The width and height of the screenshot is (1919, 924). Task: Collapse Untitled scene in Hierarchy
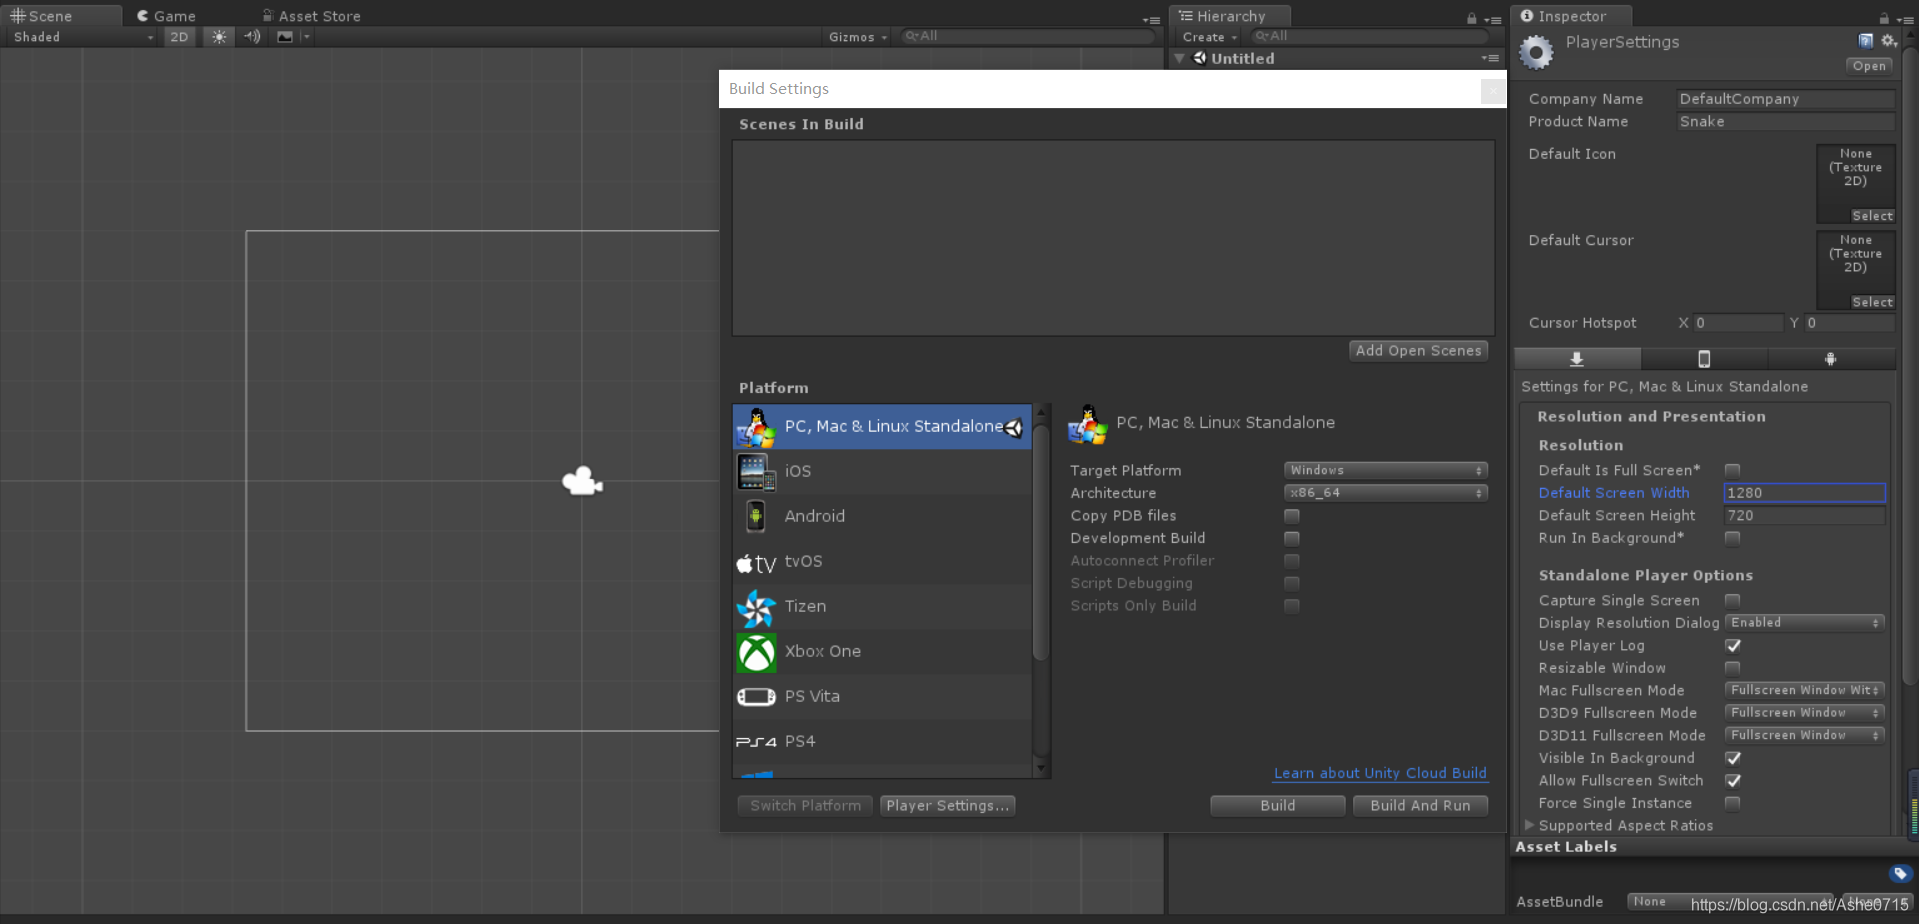[1180, 58]
